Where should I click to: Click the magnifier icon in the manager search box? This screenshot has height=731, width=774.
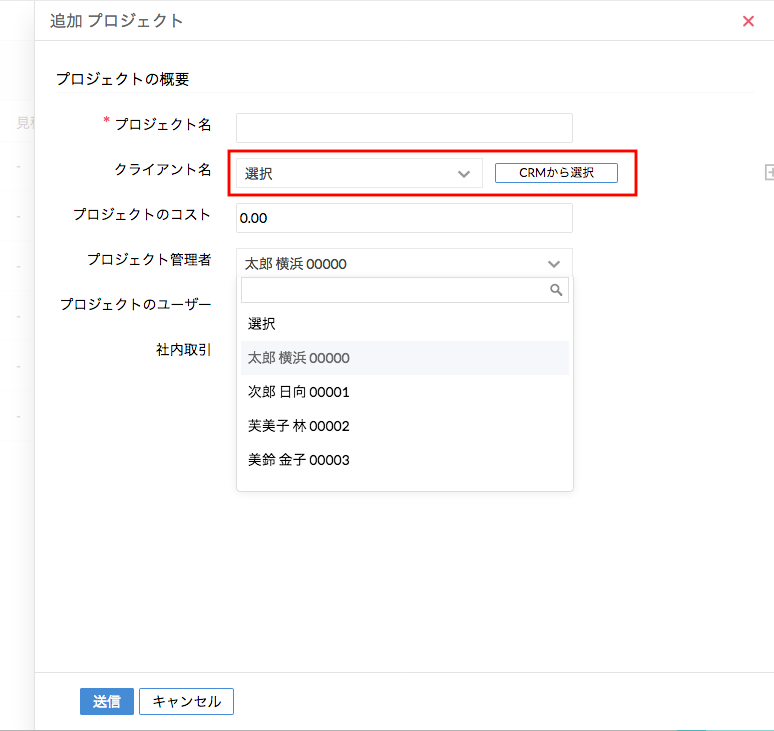click(x=556, y=290)
